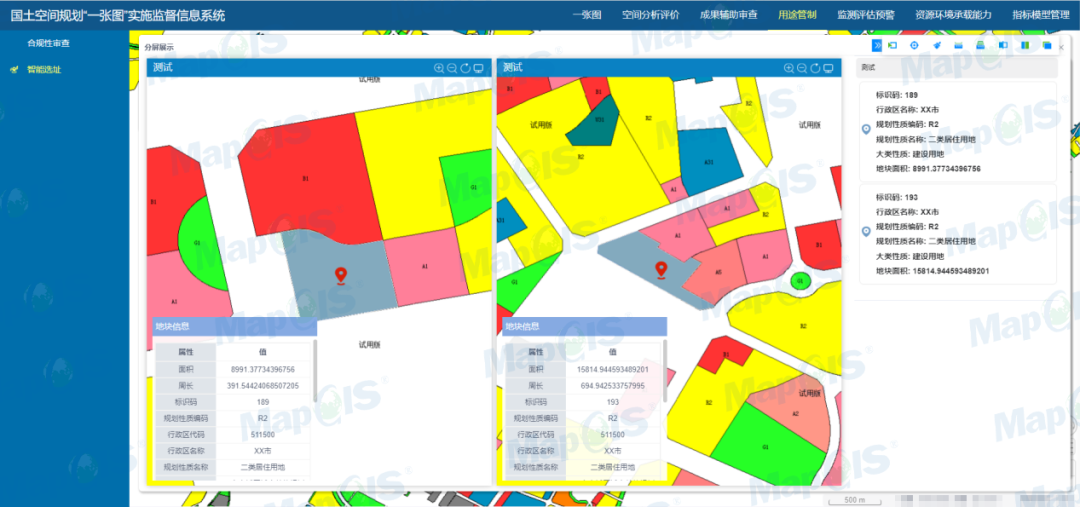Click the overlapping squares layer icon
The image size is (1080, 507).
click(x=1047, y=45)
